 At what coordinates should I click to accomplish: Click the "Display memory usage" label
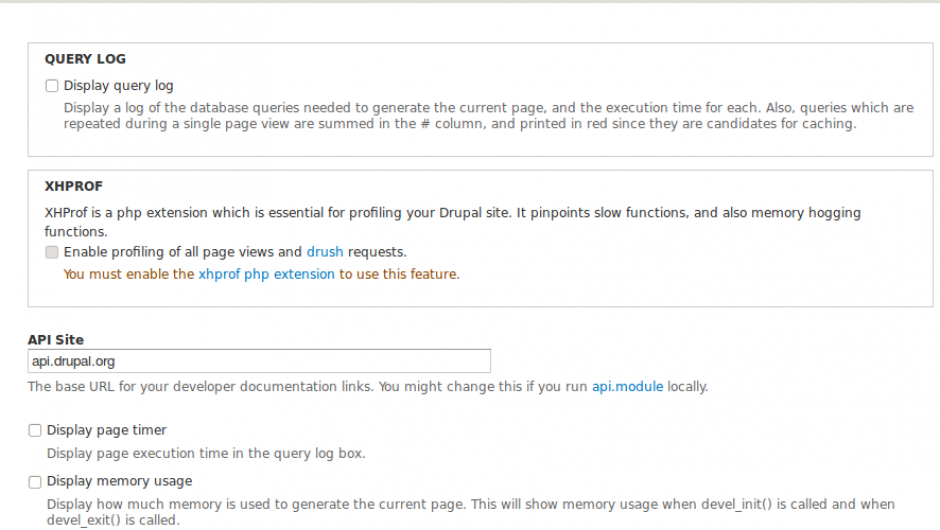[x=119, y=481]
